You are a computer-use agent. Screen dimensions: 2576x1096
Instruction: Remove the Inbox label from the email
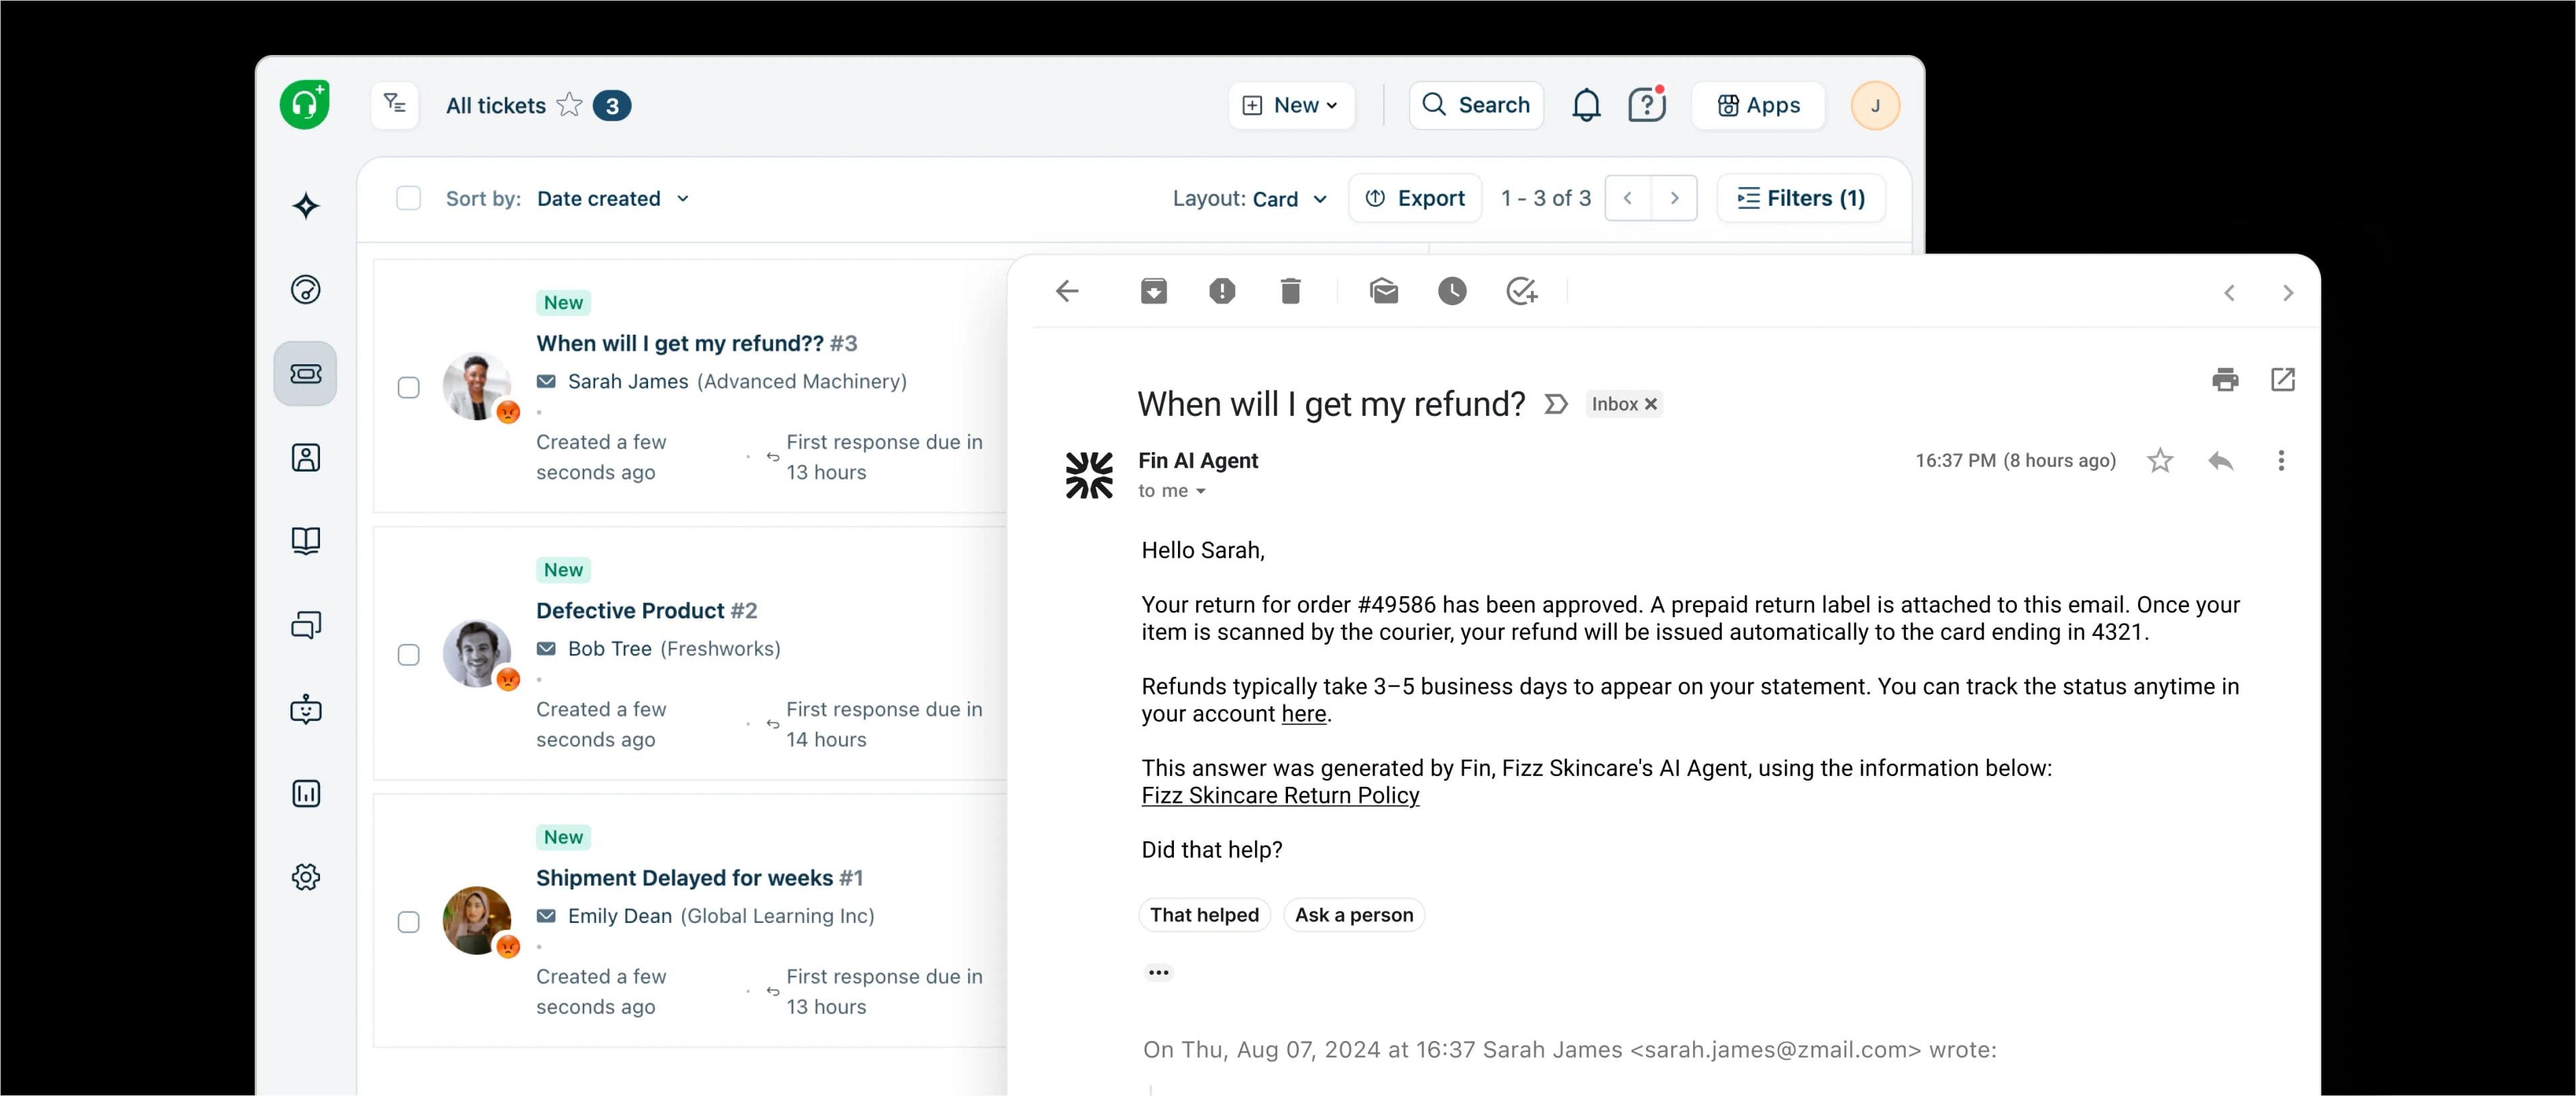coord(1652,404)
